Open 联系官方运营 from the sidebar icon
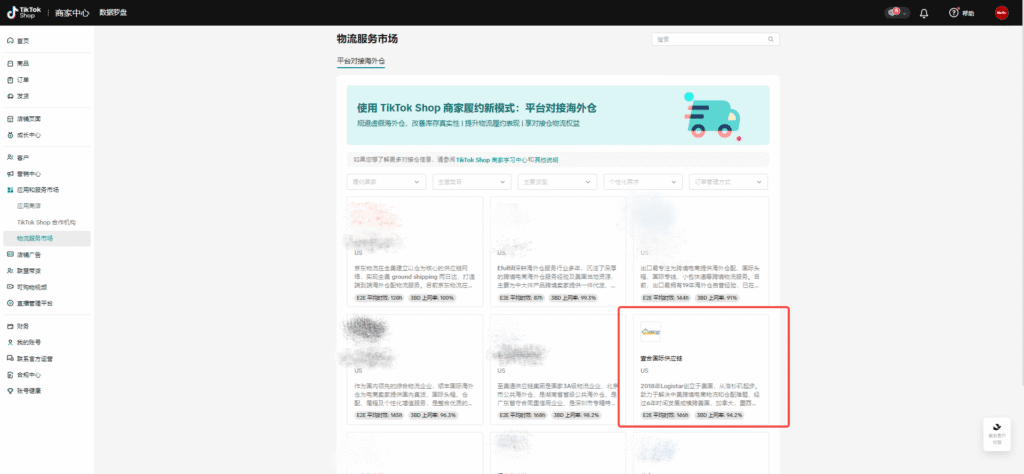1024x474 pixels. tap(10, 358)
